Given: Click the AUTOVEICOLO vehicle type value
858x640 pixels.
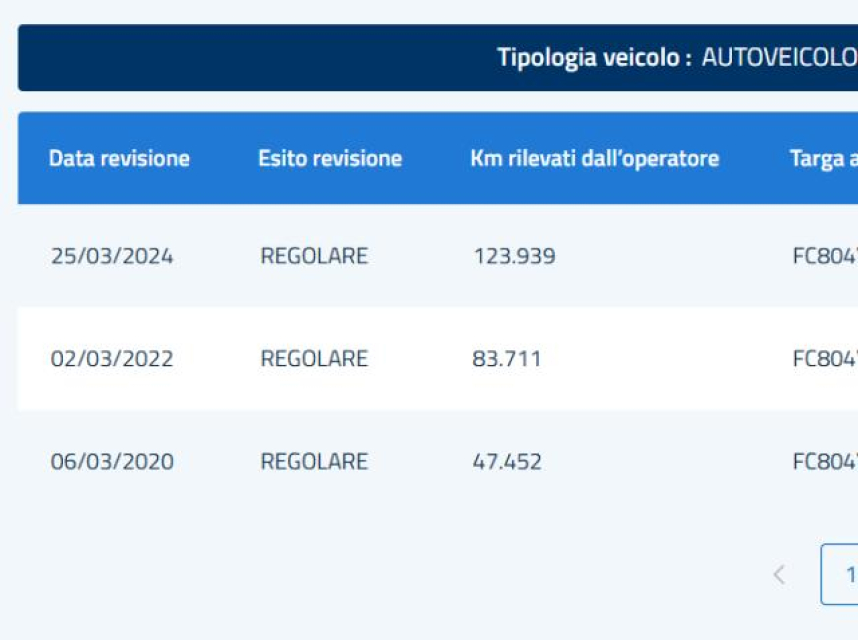Looking at the screenshot, I should (x=779, y=57).
